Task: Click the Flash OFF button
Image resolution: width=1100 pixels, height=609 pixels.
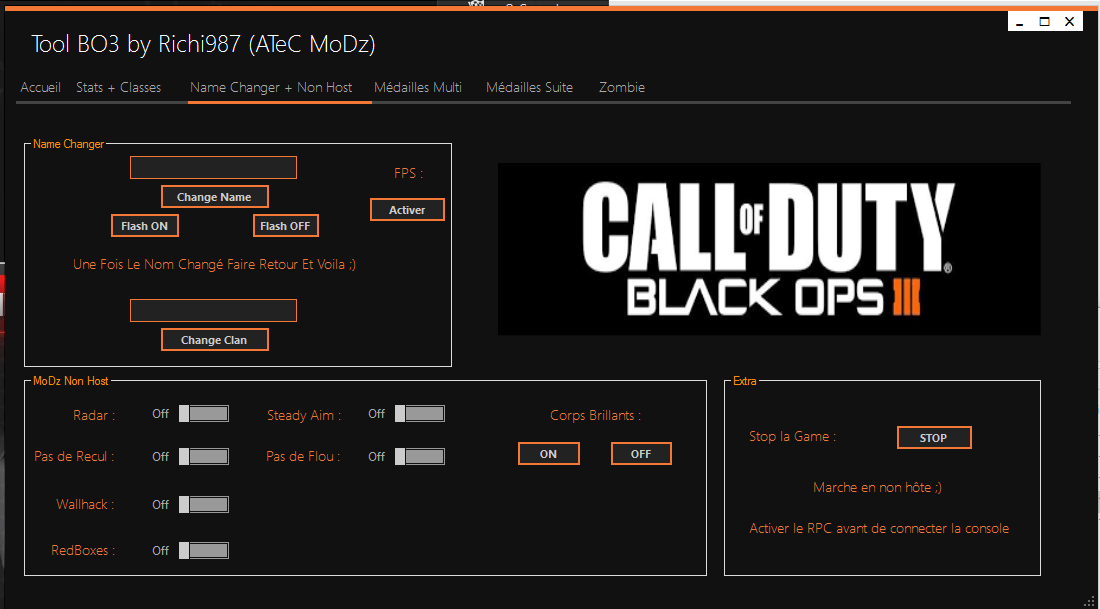Action: pyautogui.click(x=286, y=226)
